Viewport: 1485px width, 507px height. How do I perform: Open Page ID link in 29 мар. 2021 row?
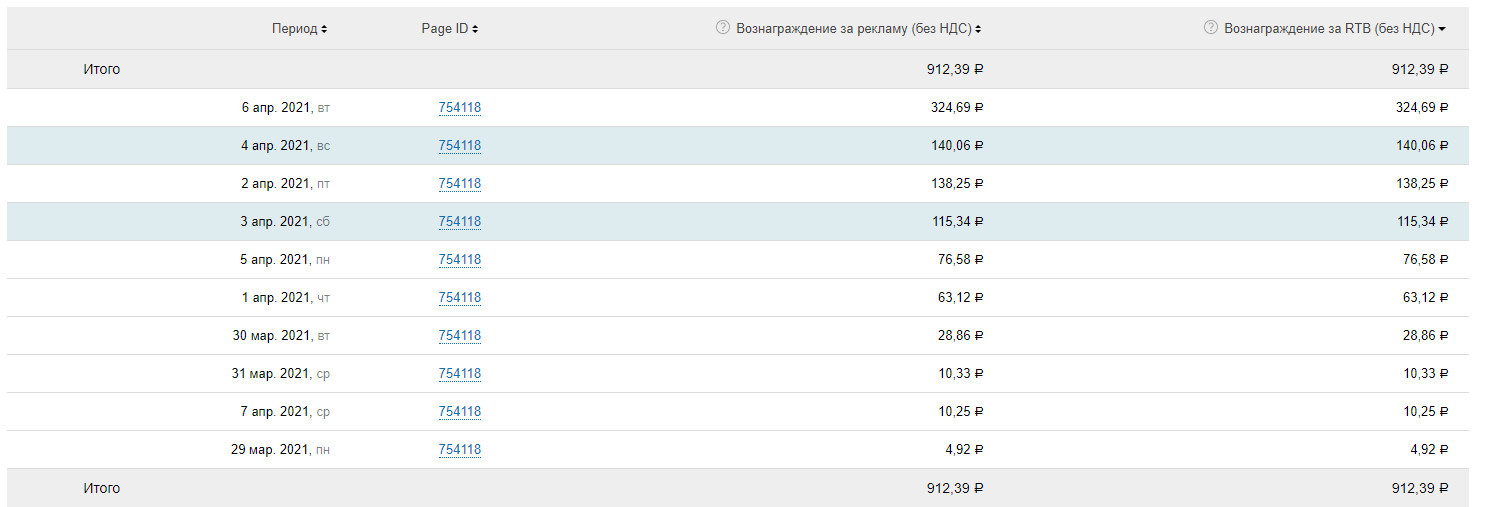459,450
